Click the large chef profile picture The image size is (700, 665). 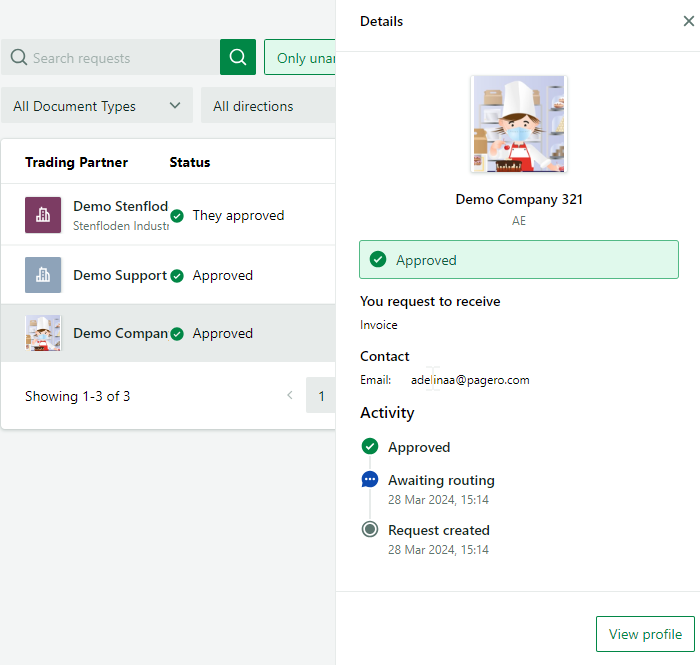pyautogui.click(x=519, y=124)
